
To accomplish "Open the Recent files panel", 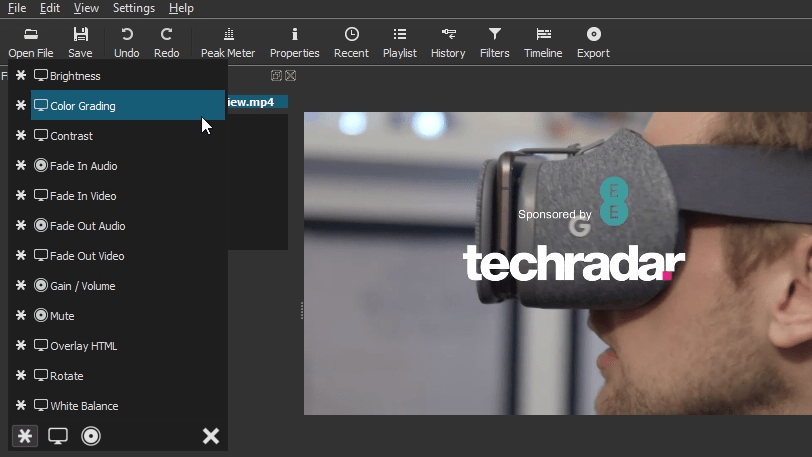I will click(351, 42).
